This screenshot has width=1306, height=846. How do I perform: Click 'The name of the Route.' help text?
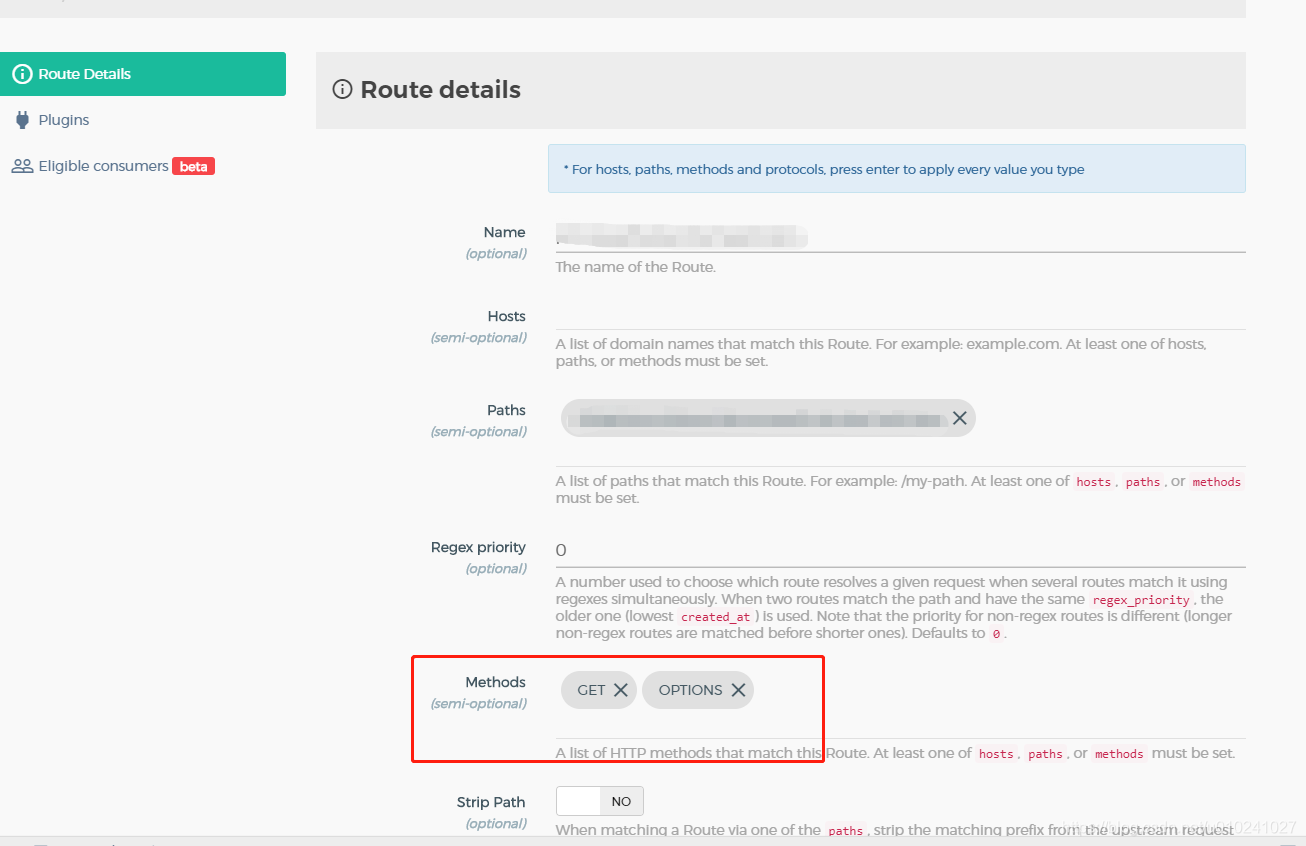[635, 267]
